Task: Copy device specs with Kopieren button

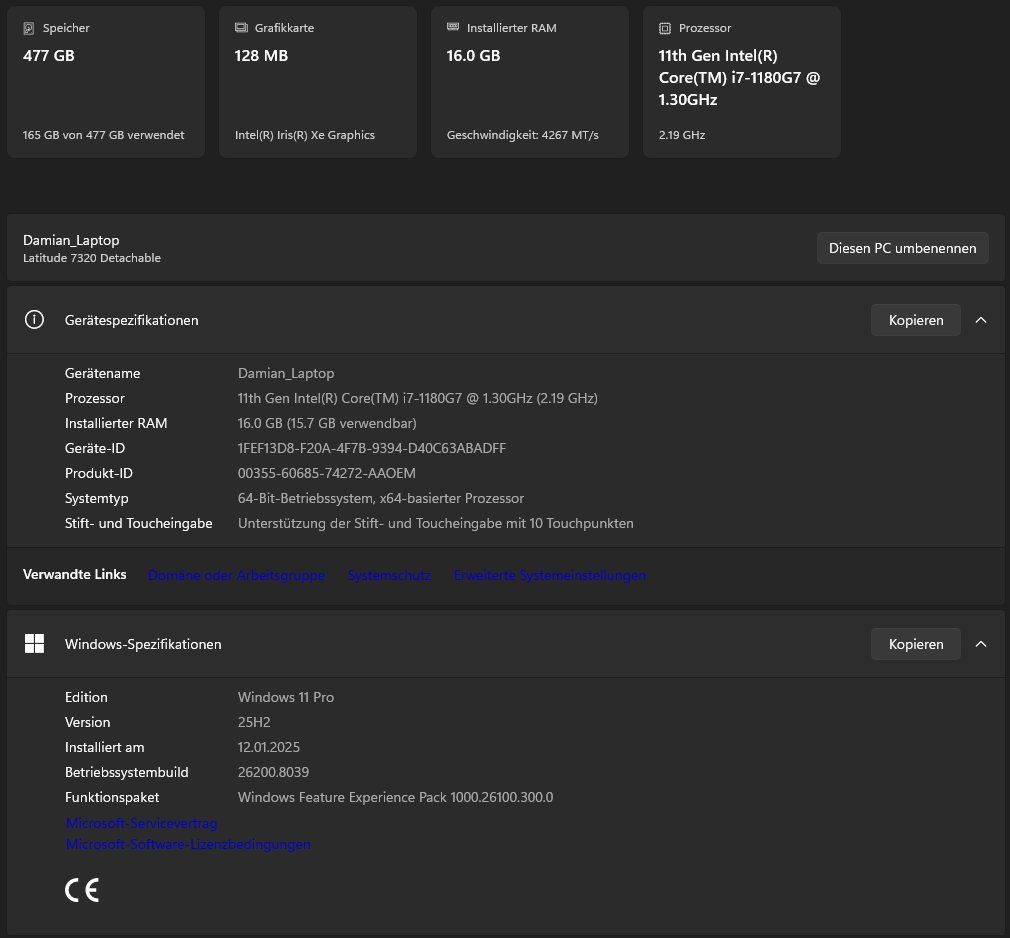Action: coord(915,320)
